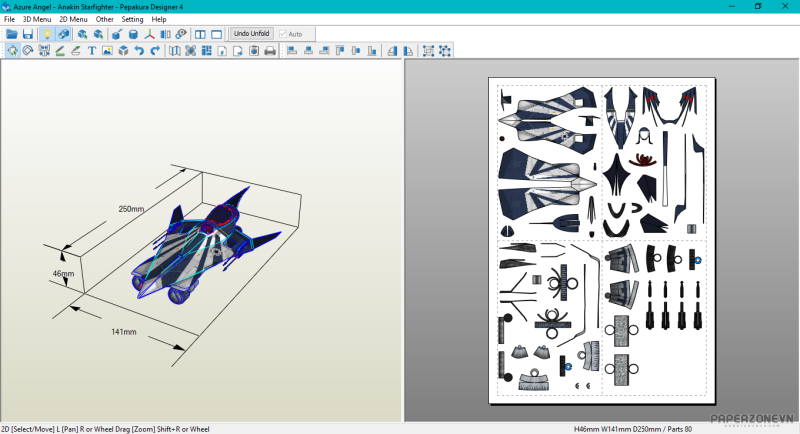Switch to single-pane window layout
800x434 pixels.
(216, 34)
